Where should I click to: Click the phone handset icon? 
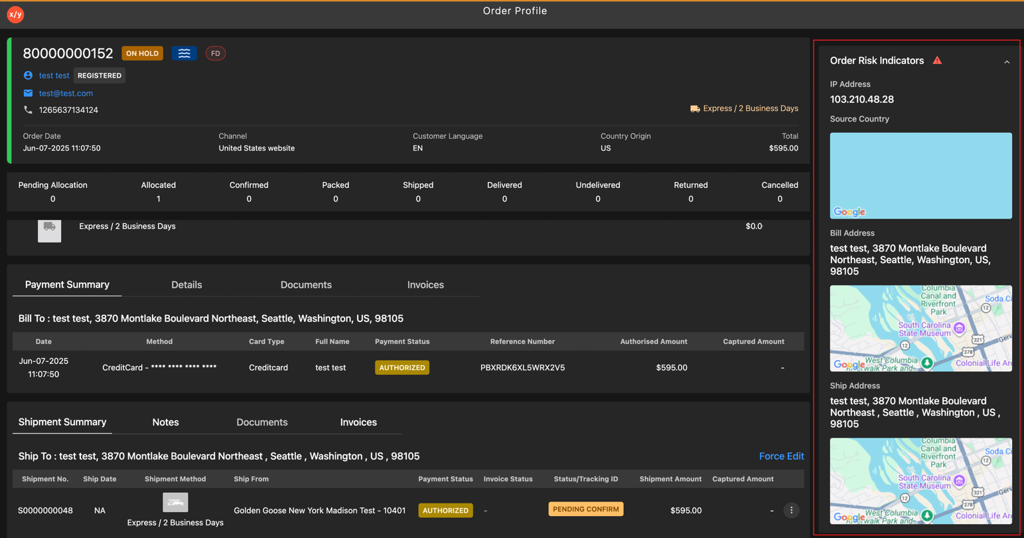[28, 110]
